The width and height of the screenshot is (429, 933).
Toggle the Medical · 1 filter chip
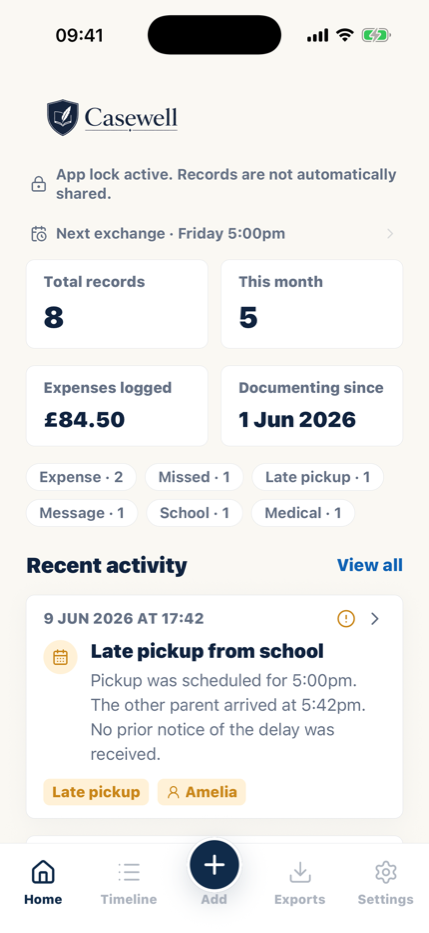click(303, 513)
